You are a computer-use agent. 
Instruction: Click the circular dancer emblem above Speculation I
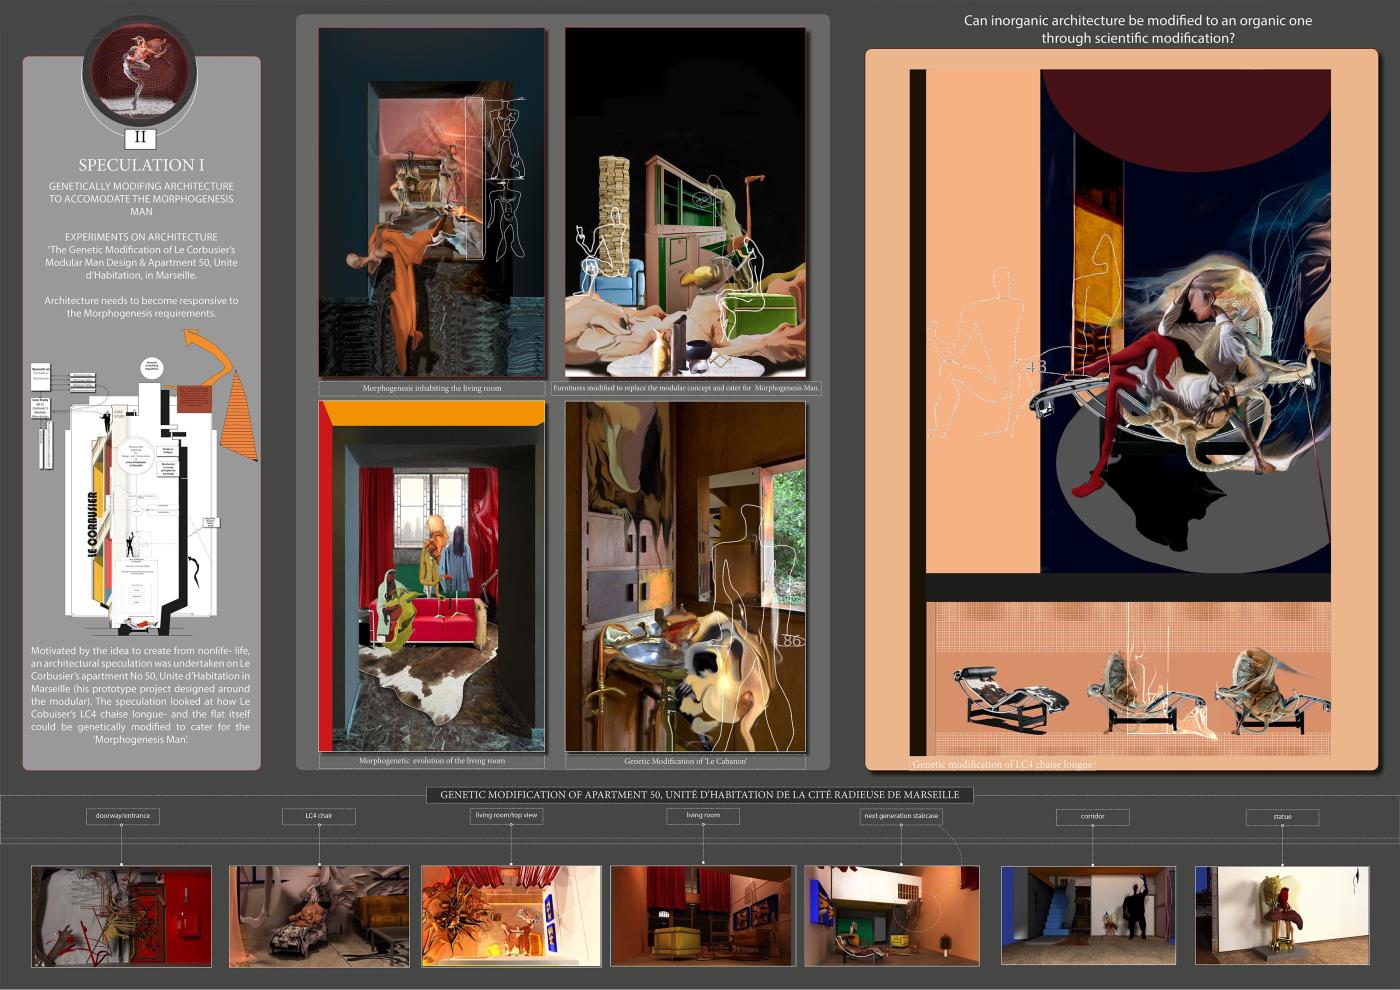(x=140, y=73)
